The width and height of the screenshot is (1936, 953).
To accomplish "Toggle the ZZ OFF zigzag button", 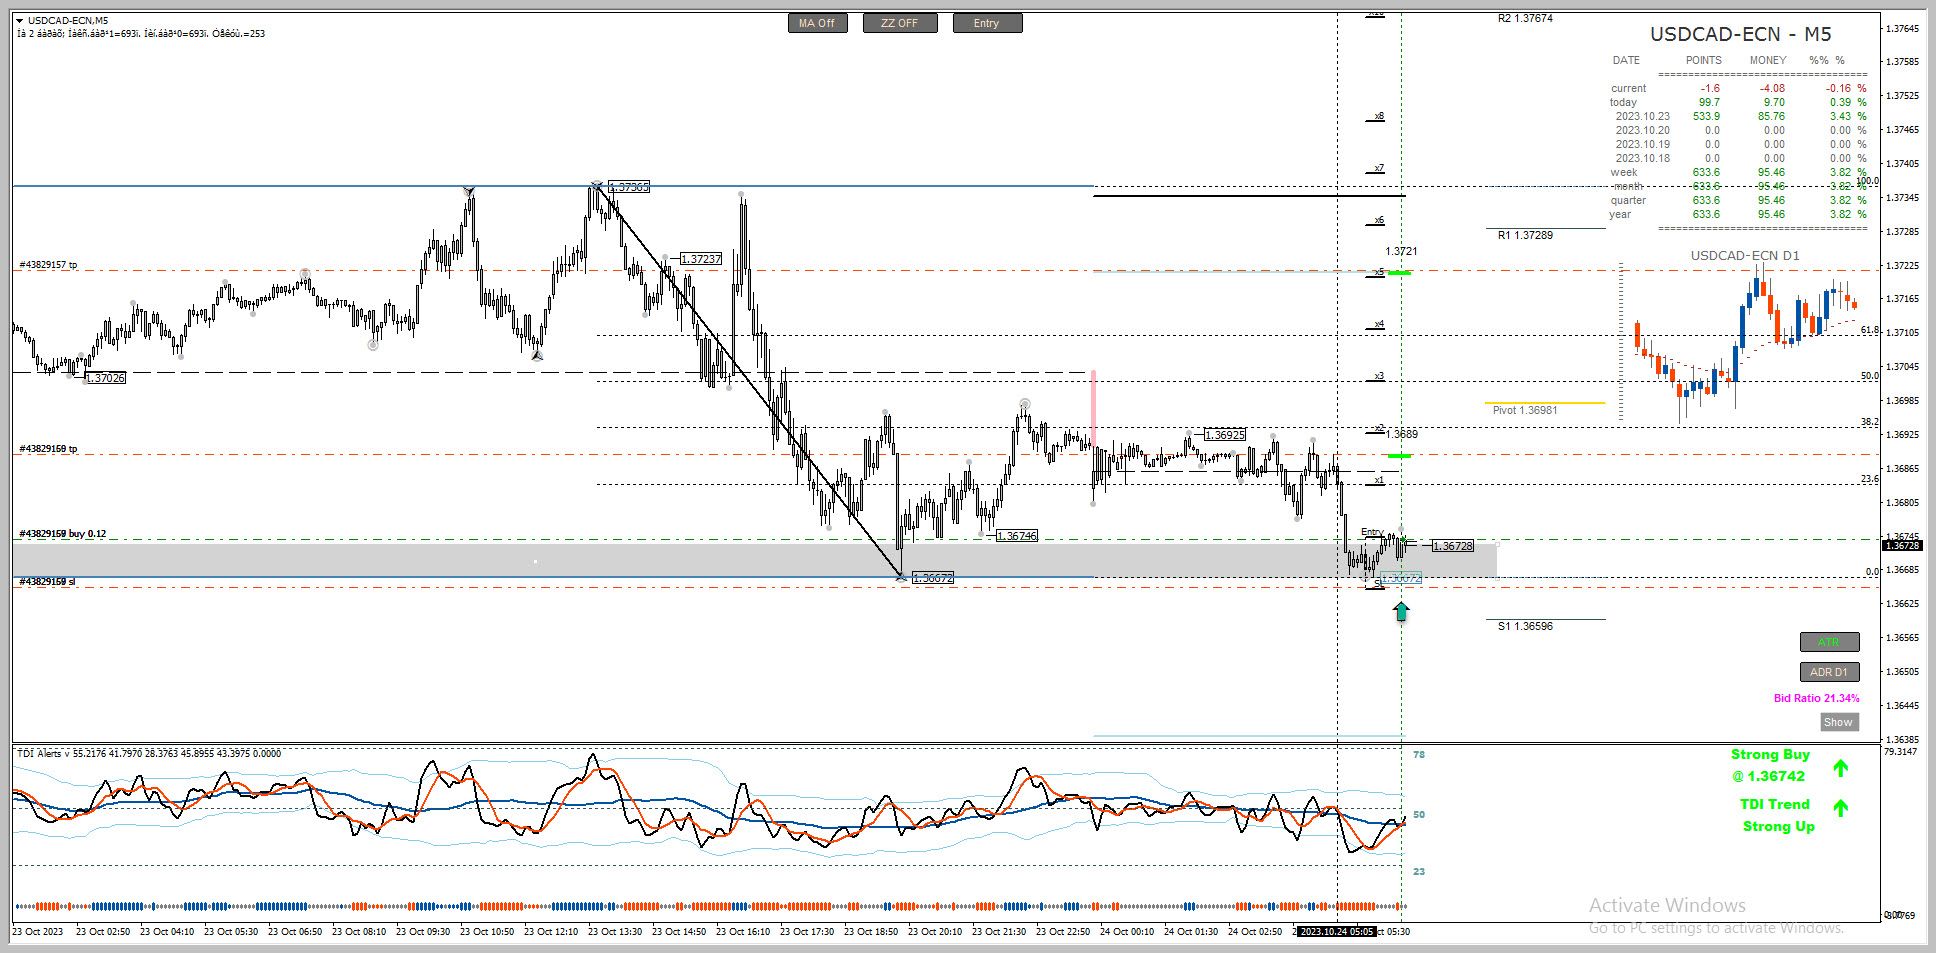I will [x=900, y=23].
